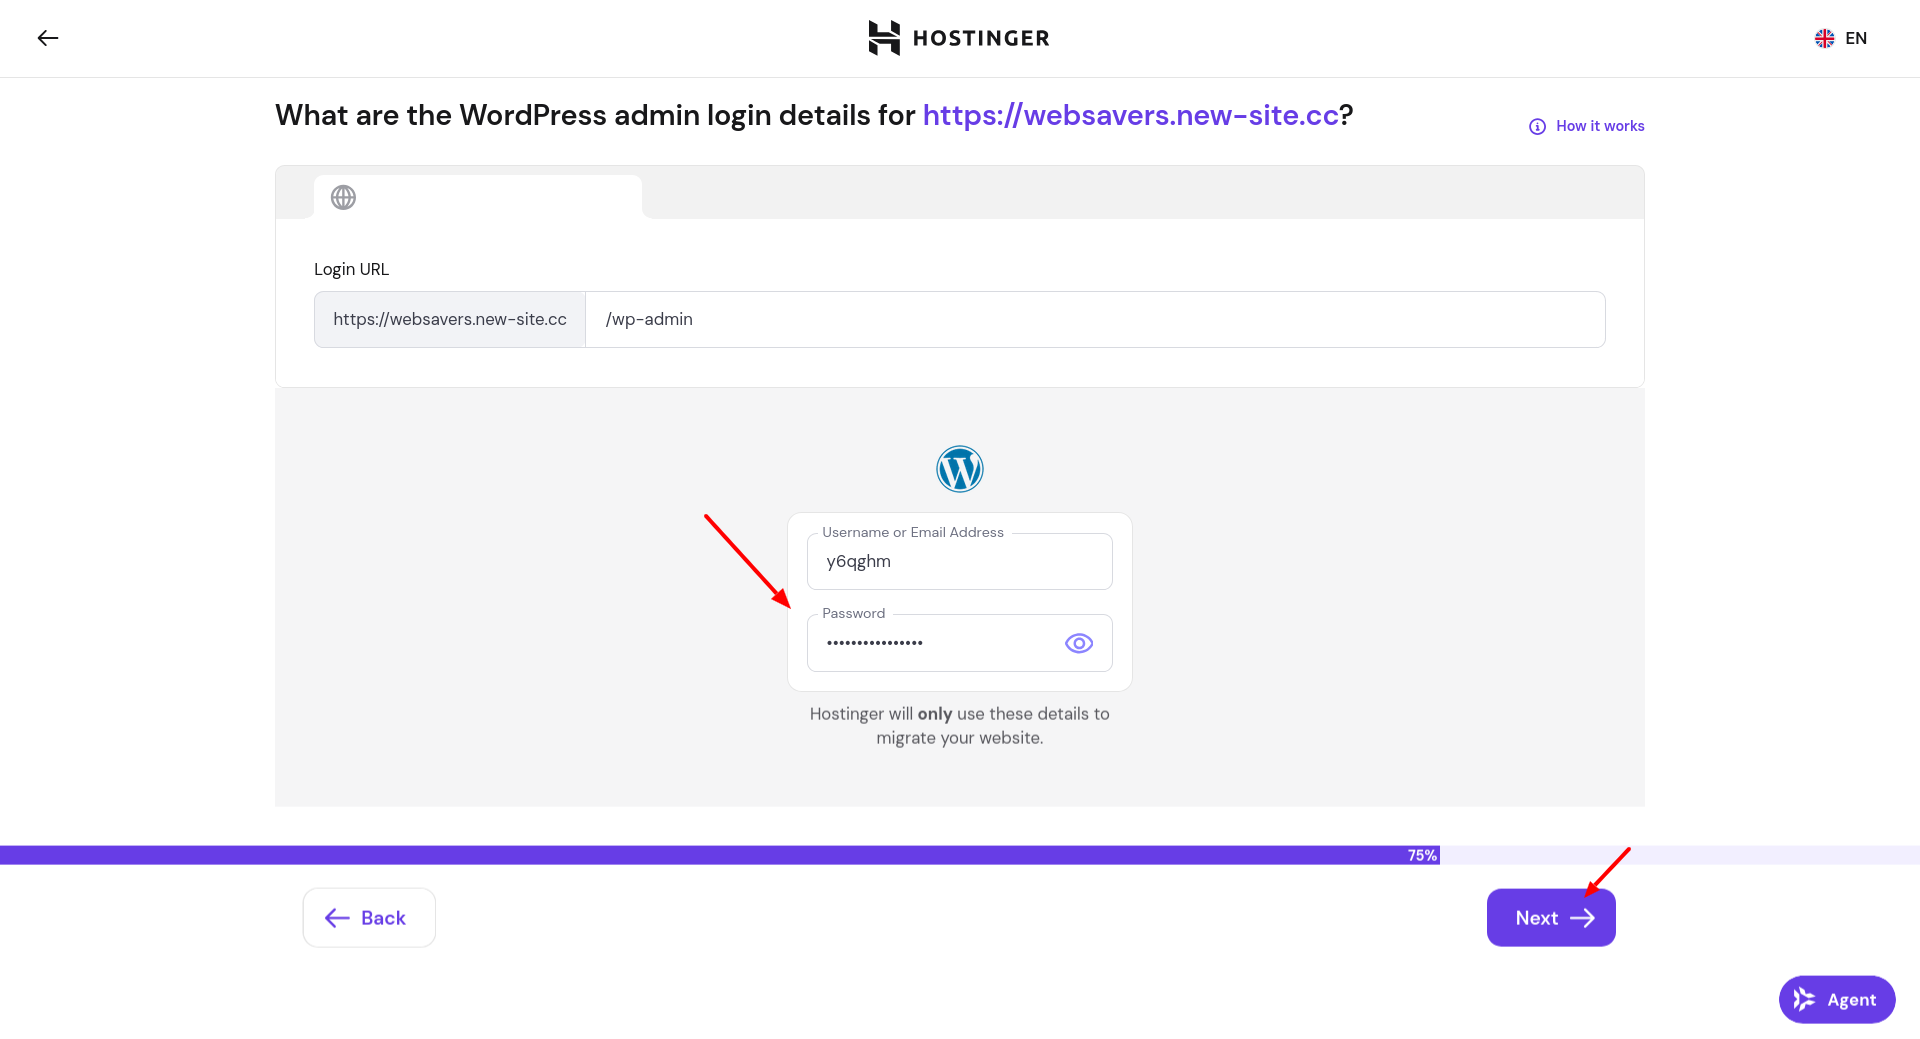Screen dimensions: 1920x1039
Task: Show password using the eye icon
Action: [x=1079, y=643]
